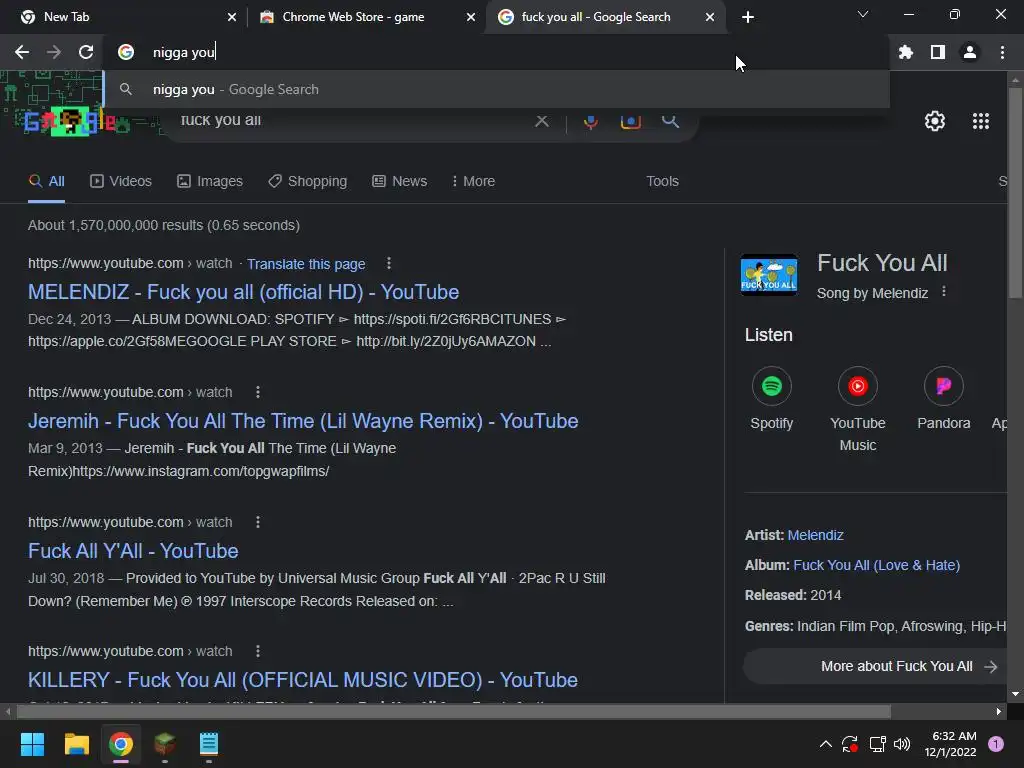
Task: Expand the More search filters menu
Action: point(473,181)
